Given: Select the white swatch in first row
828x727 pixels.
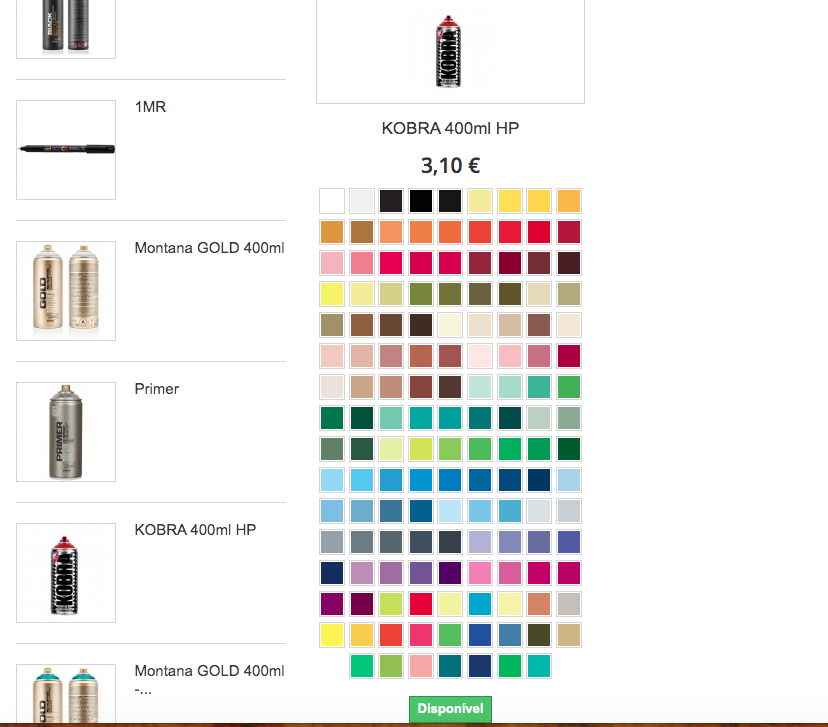Looking at the screenshot, I should (332, 201).
